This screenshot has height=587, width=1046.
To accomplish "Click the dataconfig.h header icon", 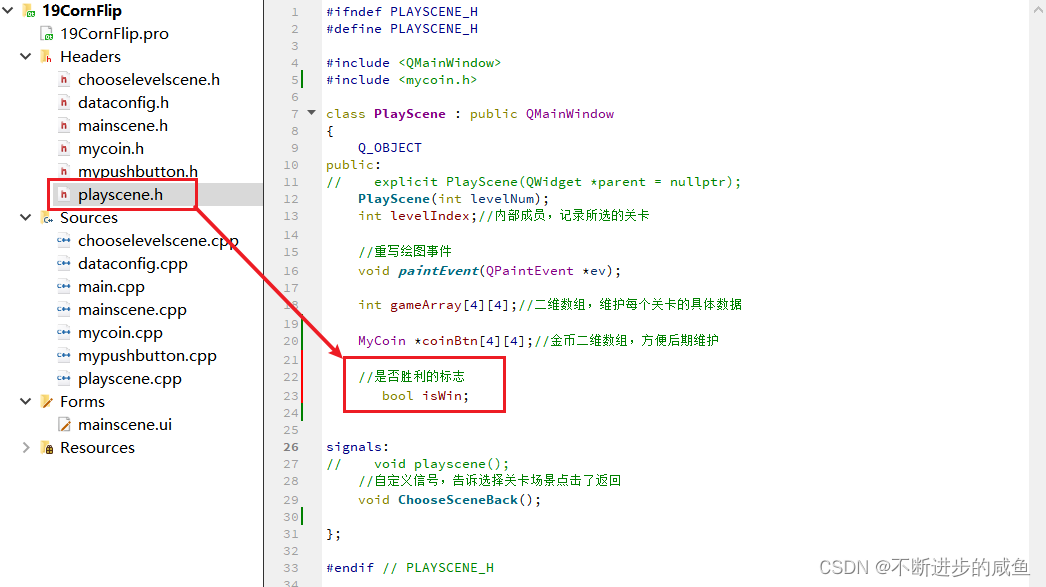I will 64,103.
